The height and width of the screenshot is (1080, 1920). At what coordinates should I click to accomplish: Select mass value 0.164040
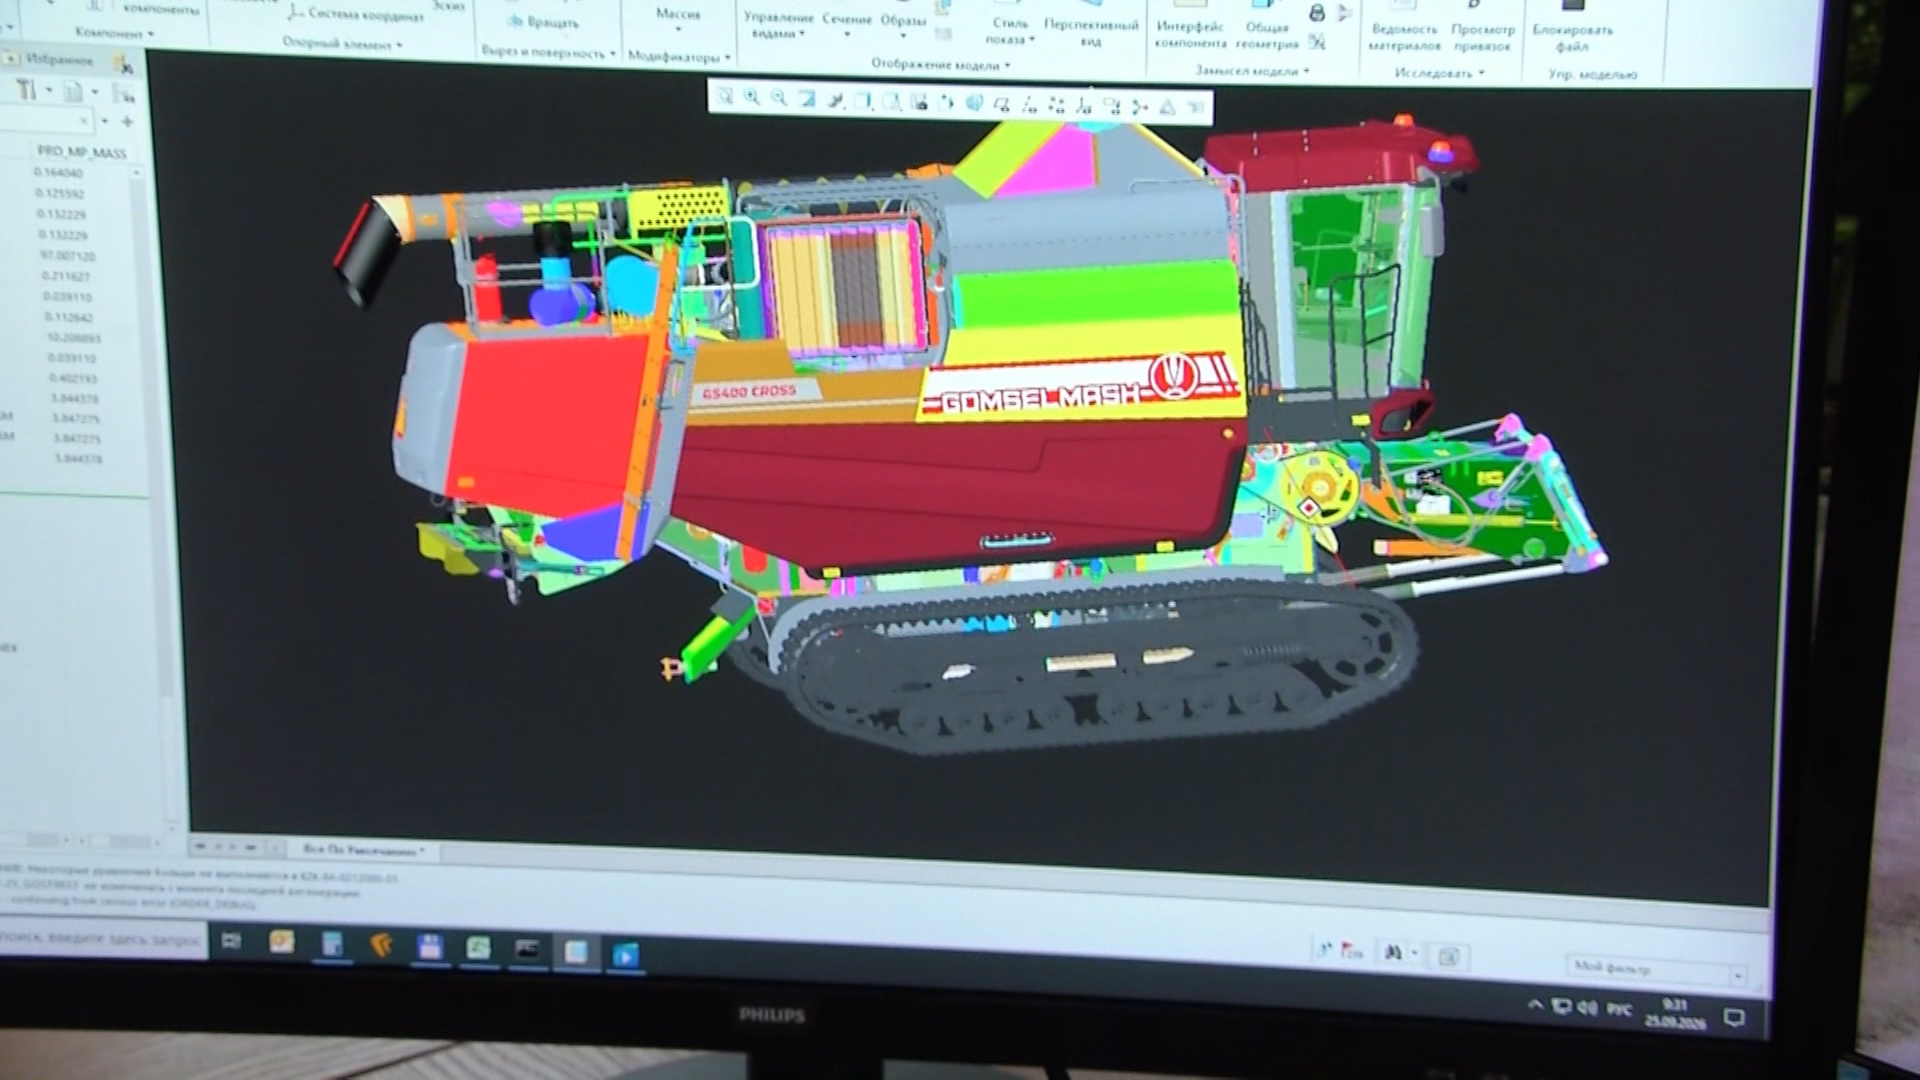58,173
